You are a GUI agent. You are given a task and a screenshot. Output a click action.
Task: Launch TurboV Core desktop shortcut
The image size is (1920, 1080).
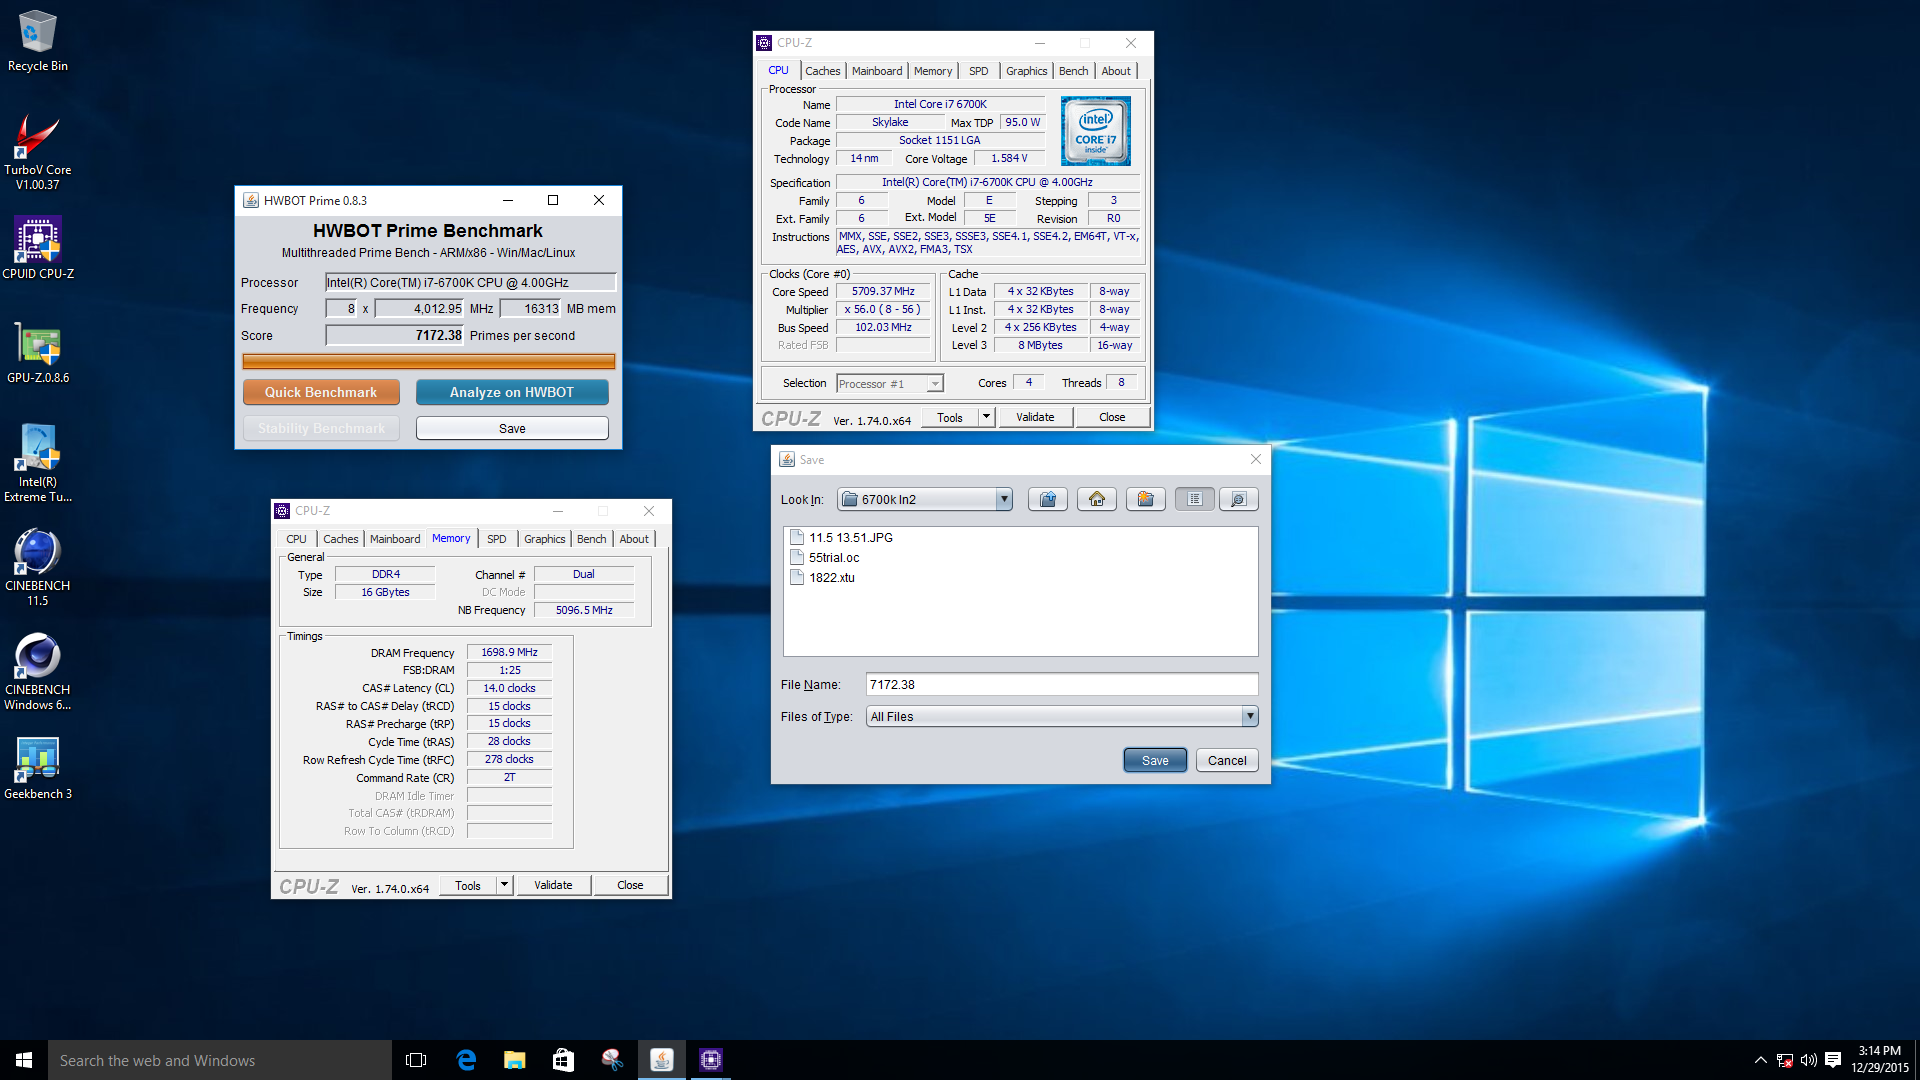point(38,152)
